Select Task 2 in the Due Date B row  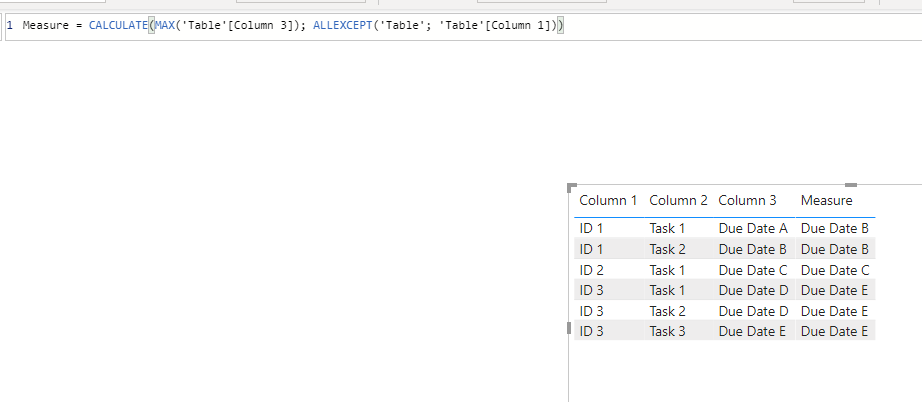tap(667, 249)
